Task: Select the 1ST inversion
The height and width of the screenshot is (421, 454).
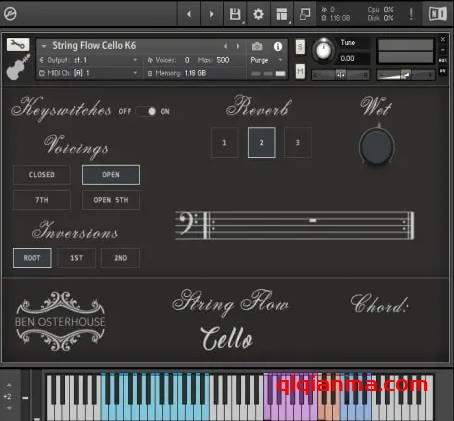Action: [76, 258]
